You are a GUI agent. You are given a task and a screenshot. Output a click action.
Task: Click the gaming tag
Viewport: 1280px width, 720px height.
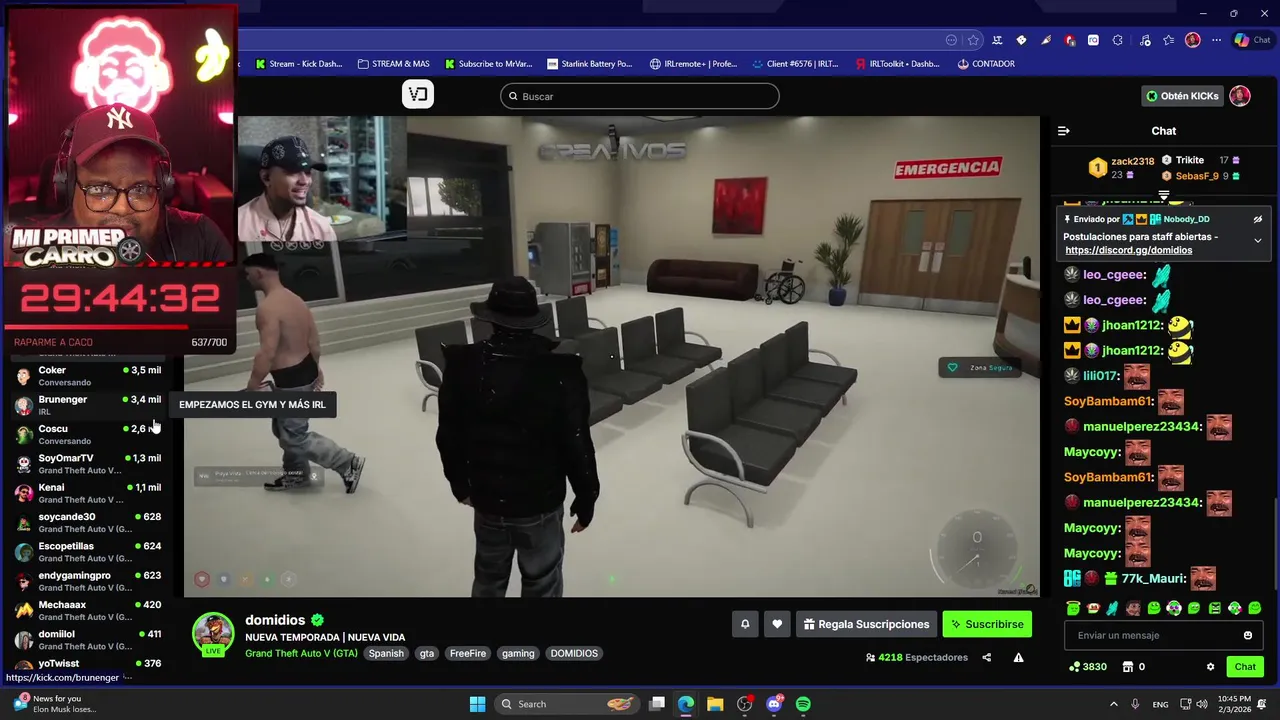click(518, 653)
